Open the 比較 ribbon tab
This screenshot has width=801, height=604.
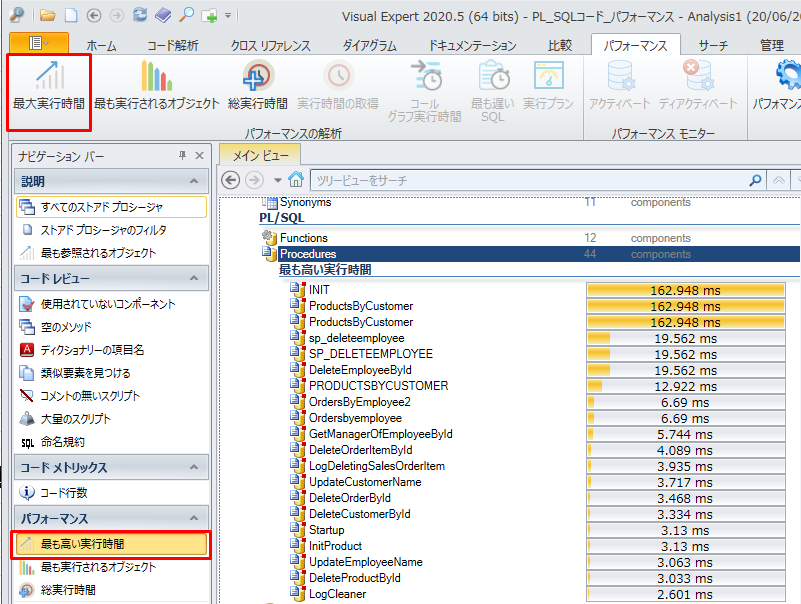(x=560, y=45)
